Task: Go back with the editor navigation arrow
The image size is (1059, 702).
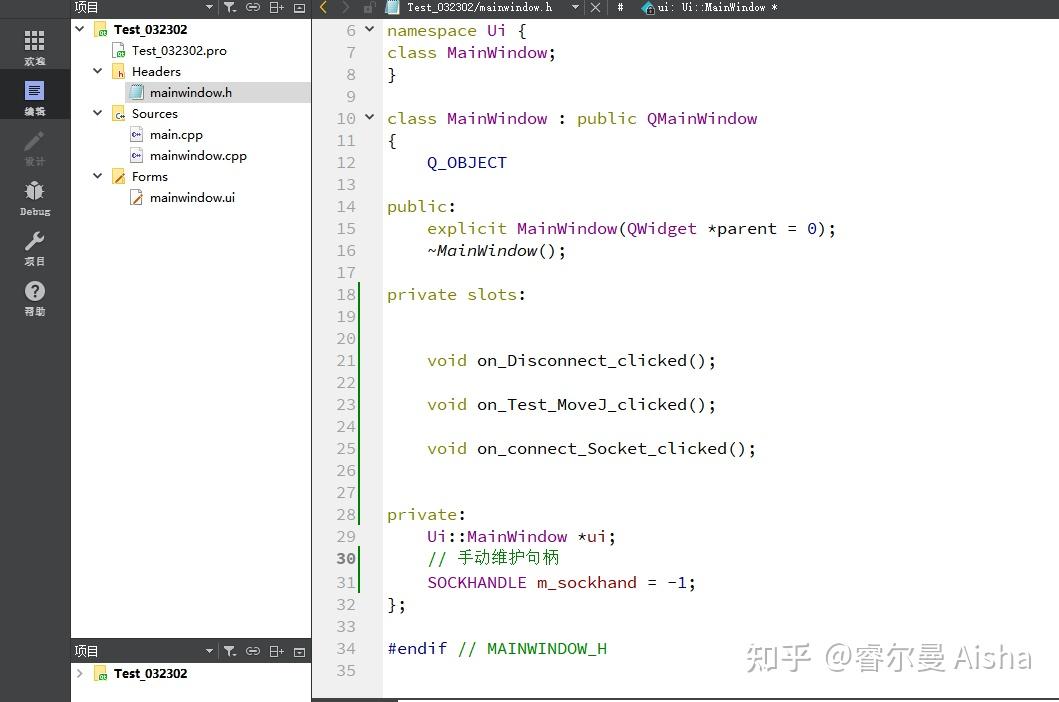Action: pos(324,7)
